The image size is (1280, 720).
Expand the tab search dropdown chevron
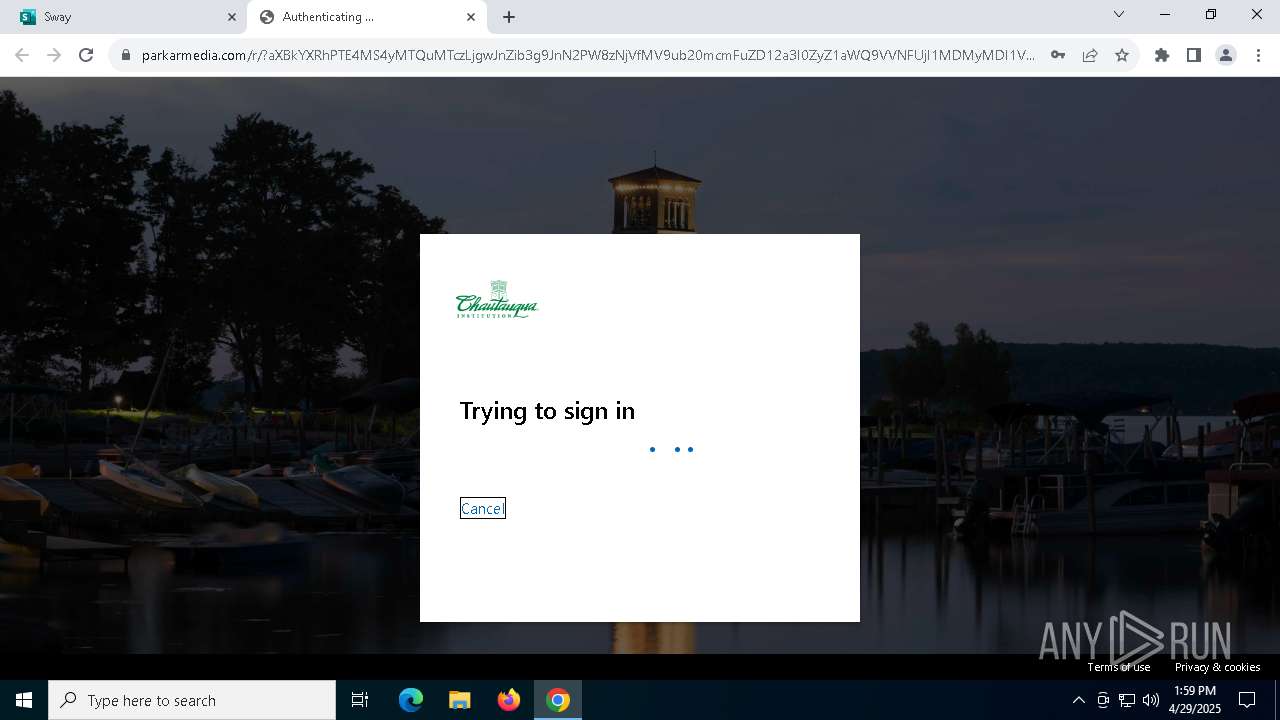[1119, 15]
